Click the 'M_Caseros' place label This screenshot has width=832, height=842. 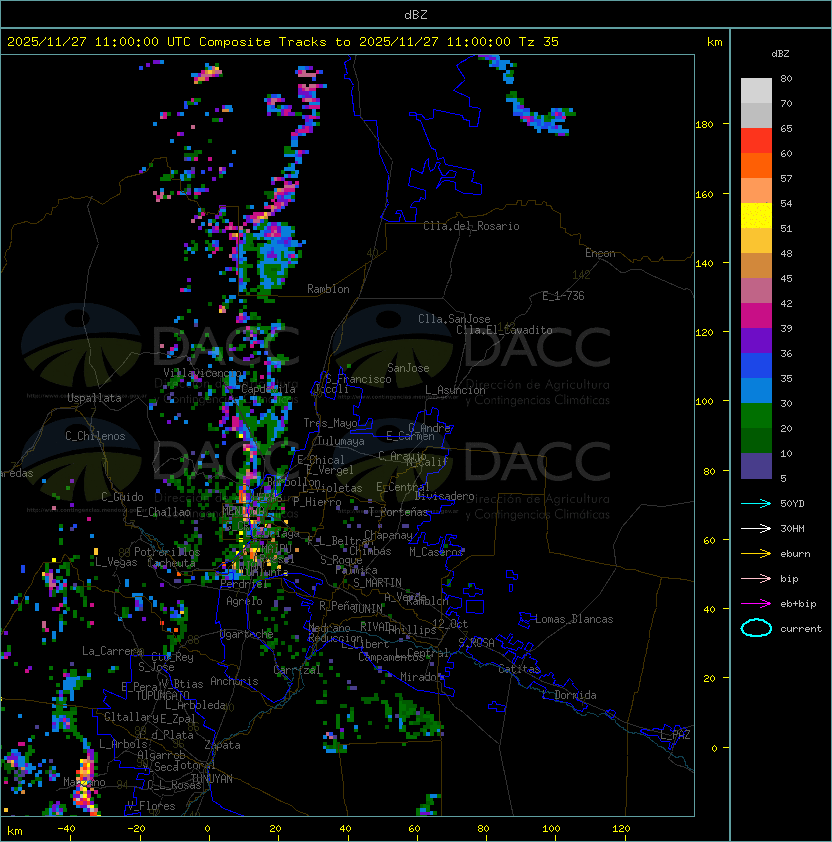[x=436, y=551]
